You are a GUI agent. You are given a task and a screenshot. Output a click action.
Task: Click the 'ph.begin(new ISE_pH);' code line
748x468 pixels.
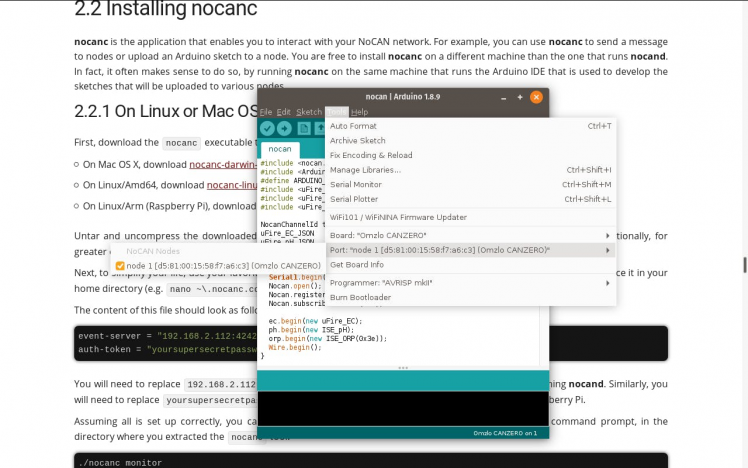(x=311, y=330)
